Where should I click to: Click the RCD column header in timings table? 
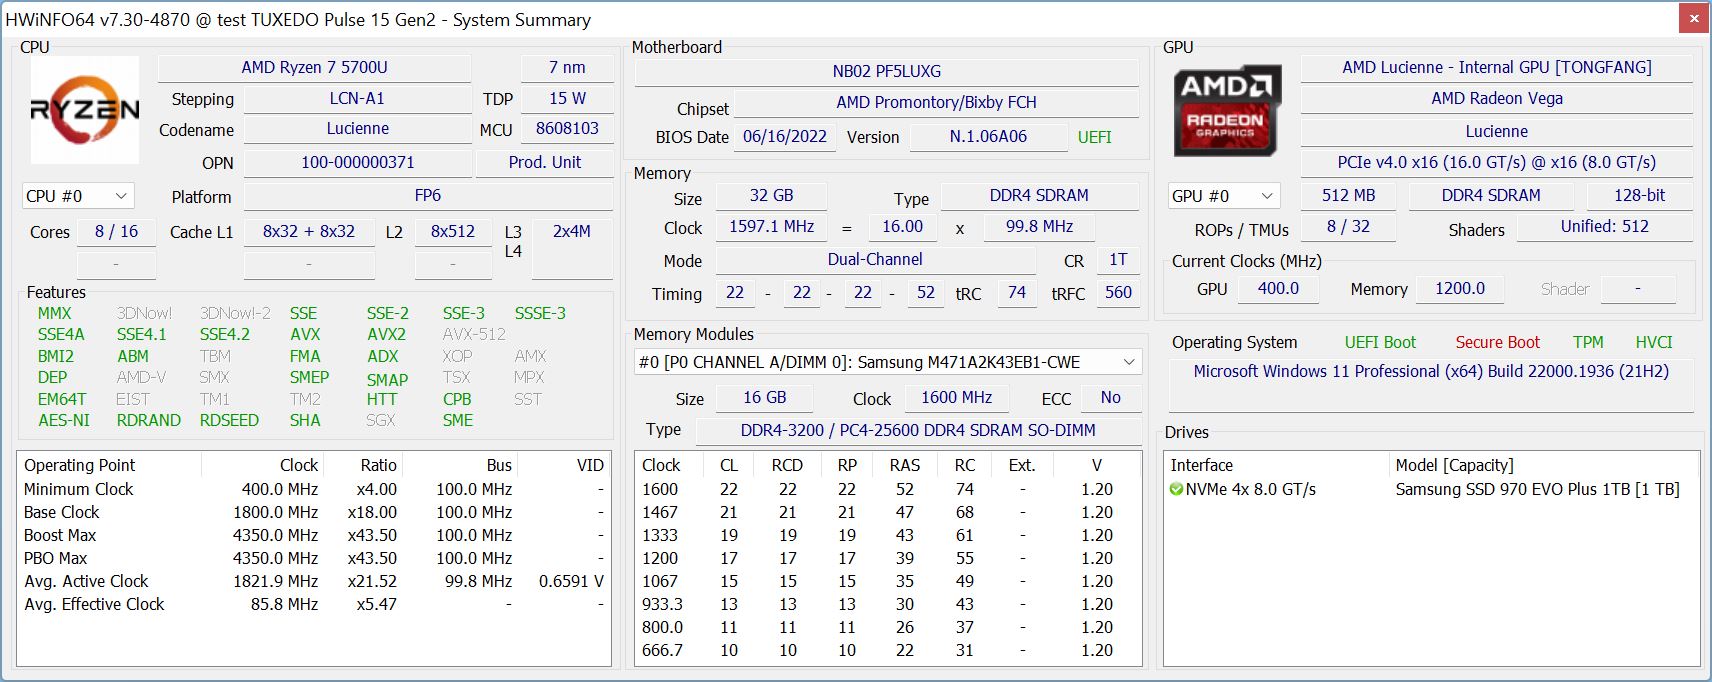coord(787,466)
